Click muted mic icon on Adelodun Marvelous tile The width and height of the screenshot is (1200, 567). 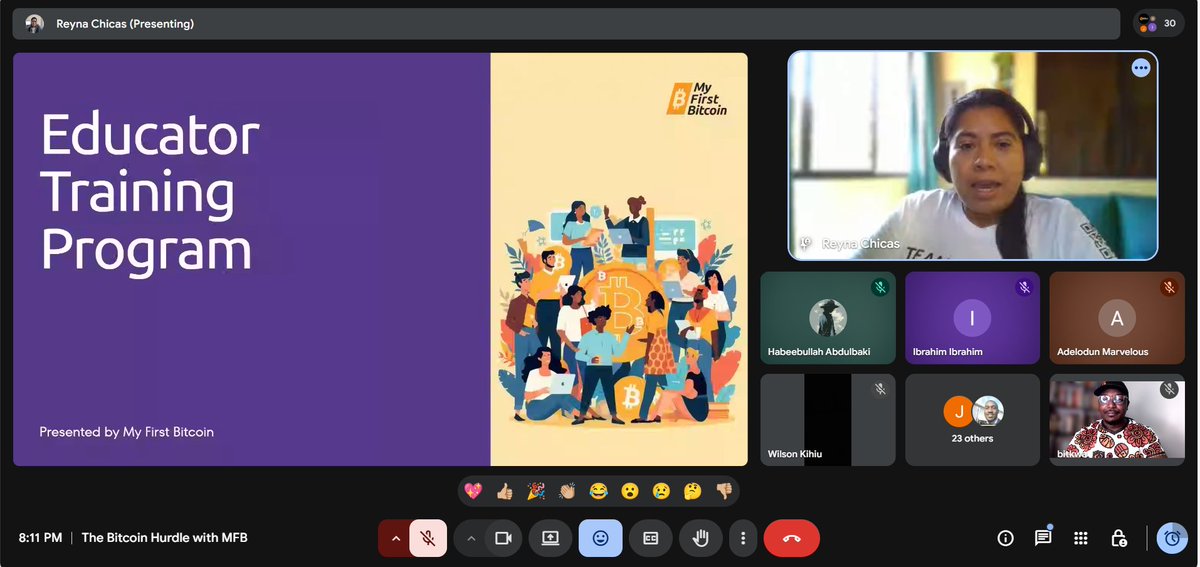tap(1169, 288)
